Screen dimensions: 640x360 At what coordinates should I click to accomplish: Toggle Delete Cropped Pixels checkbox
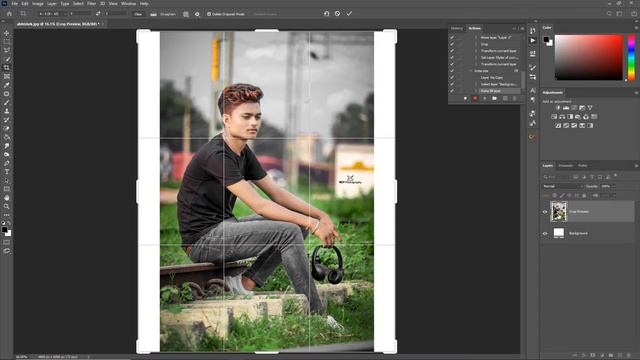[209, 14]
